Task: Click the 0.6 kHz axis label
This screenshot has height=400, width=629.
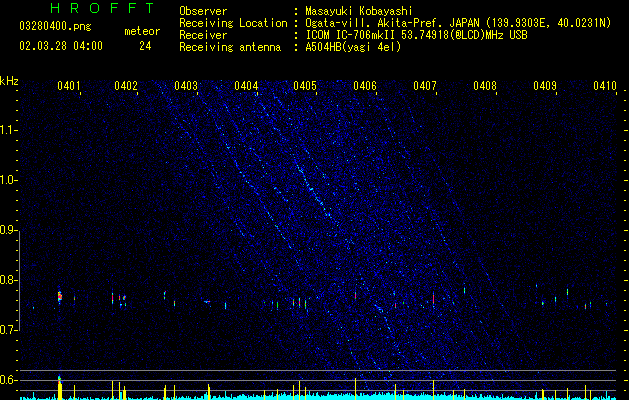Action: (x=8, y=380)
